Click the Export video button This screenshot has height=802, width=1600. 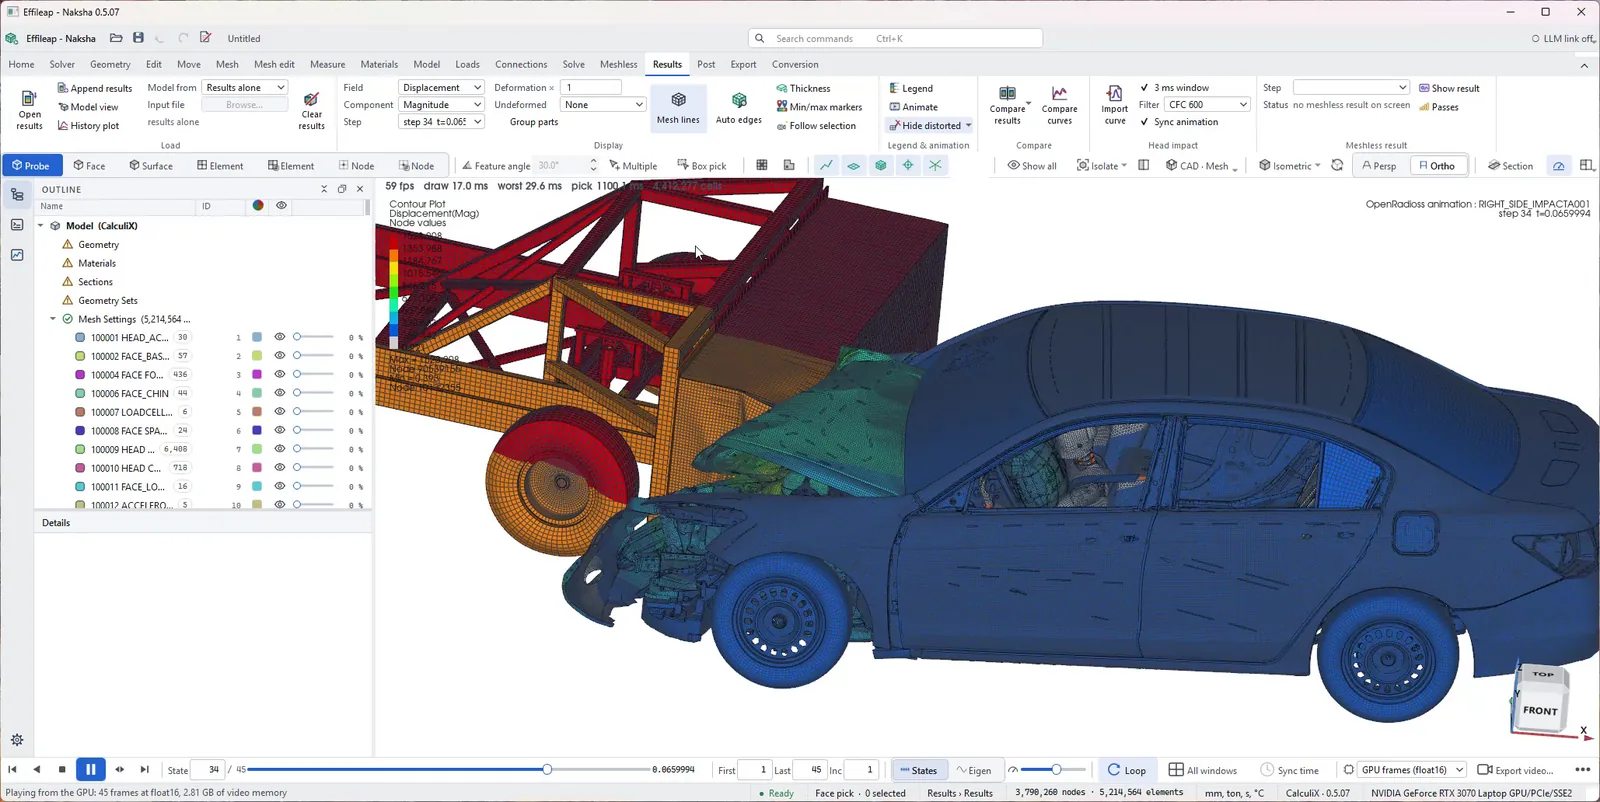click(x=1515, y=770)
